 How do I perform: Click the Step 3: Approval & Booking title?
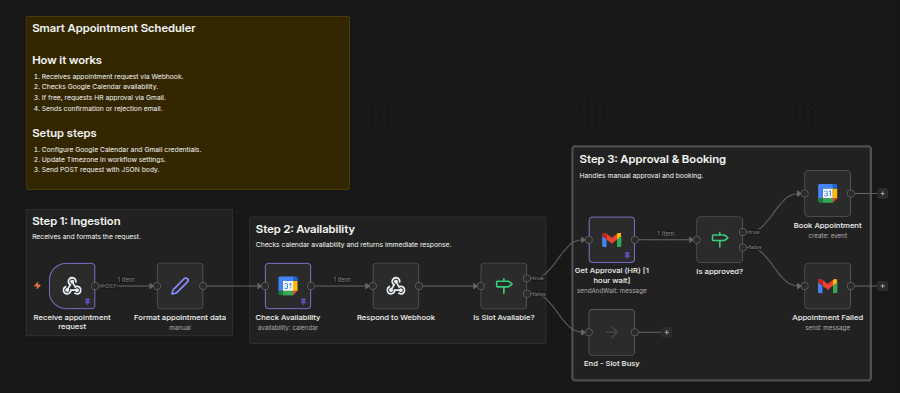pyautogui.click(x=653, y=159)
